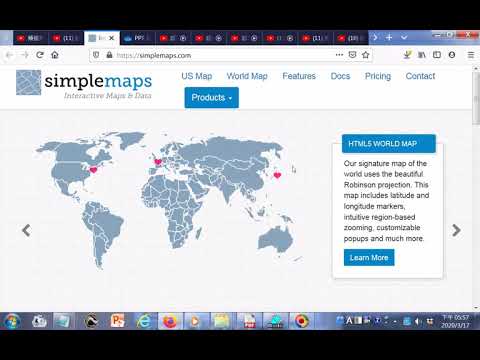
Task: Open PowerPoint from the taskbar
Action: pyautogui.click(x=117, y=321)
